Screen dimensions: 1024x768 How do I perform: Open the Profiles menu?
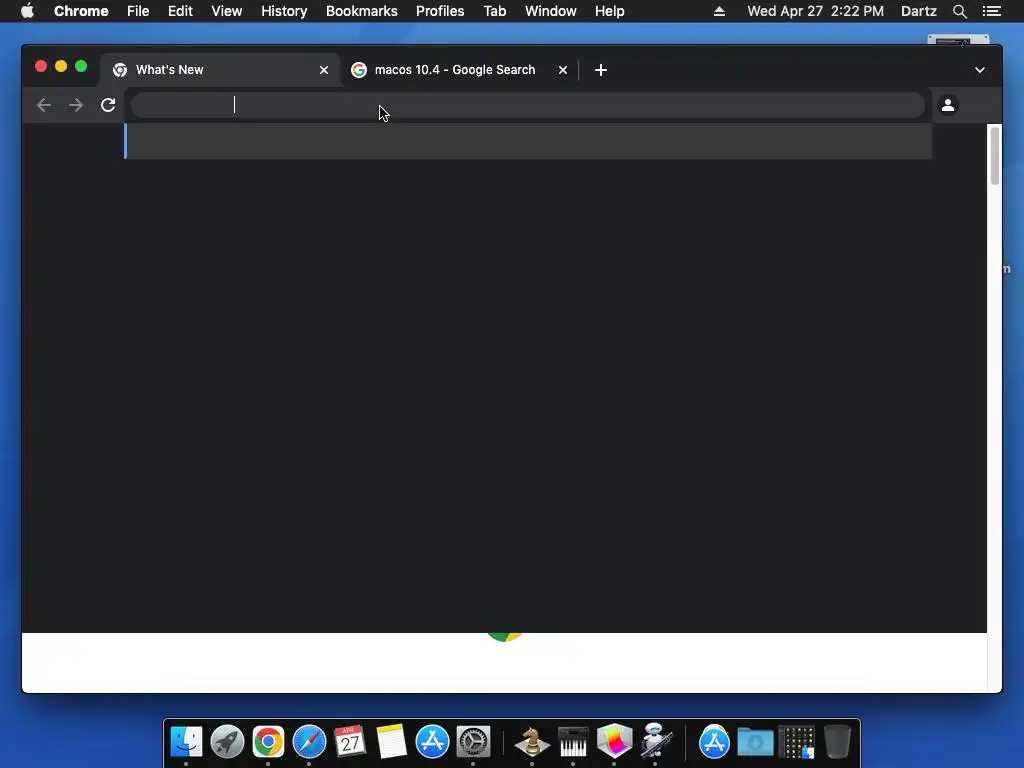tap(440, 11)
